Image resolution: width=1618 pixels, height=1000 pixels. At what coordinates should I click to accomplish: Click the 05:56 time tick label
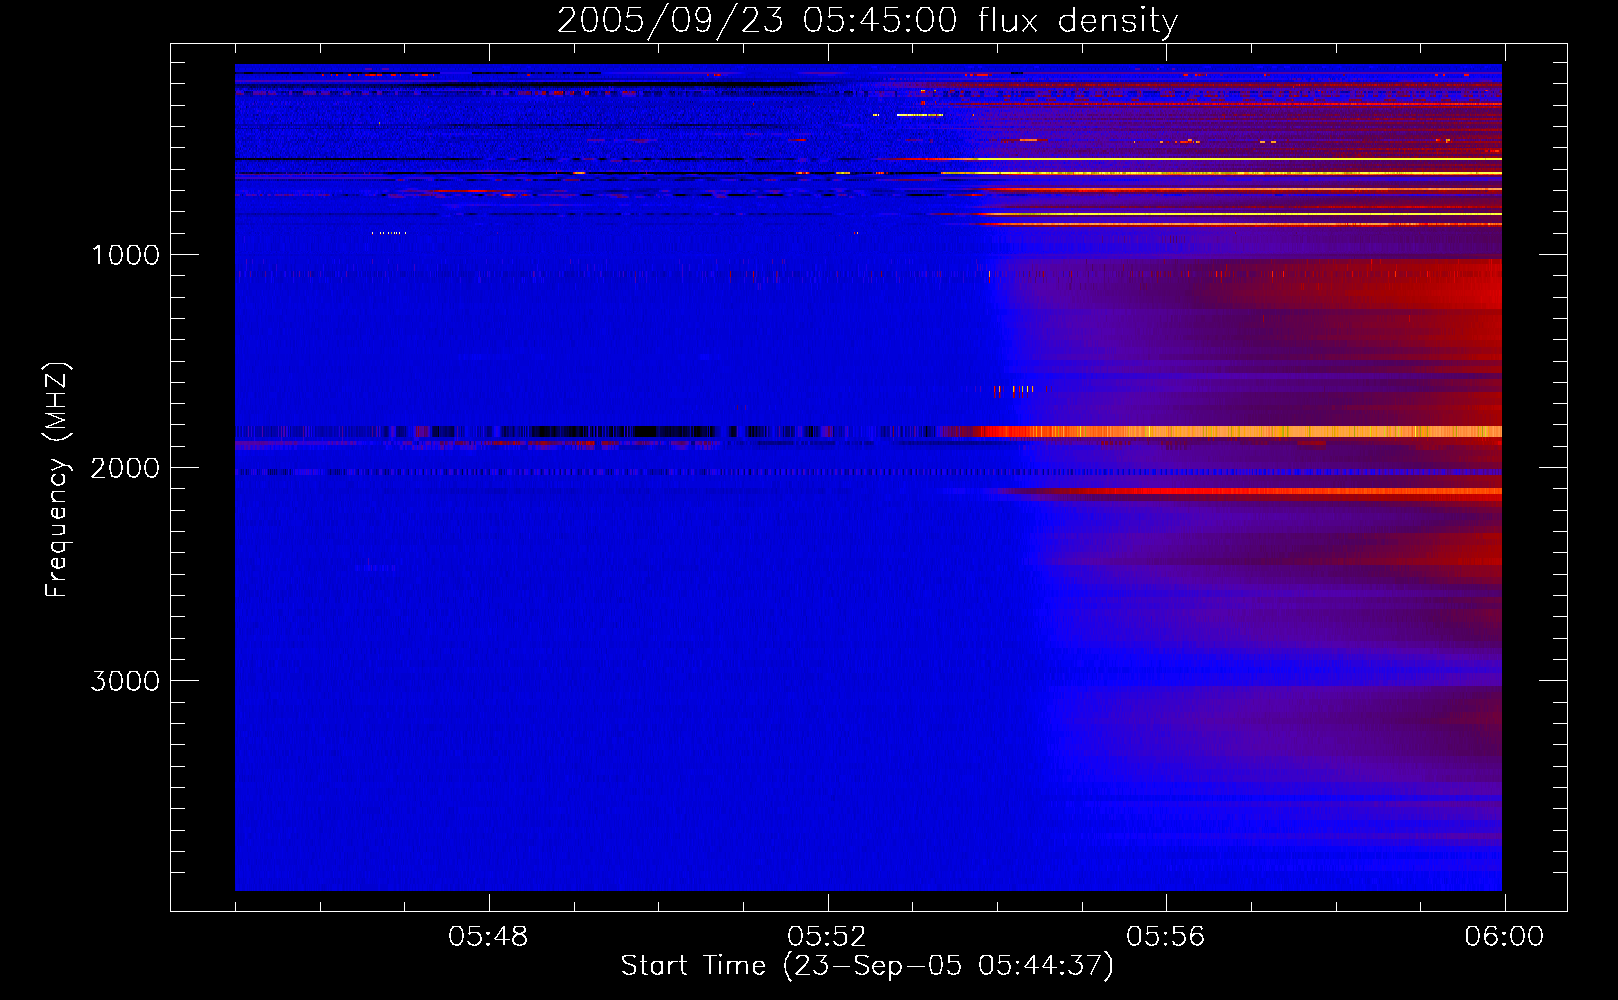tap(1166, 937)
